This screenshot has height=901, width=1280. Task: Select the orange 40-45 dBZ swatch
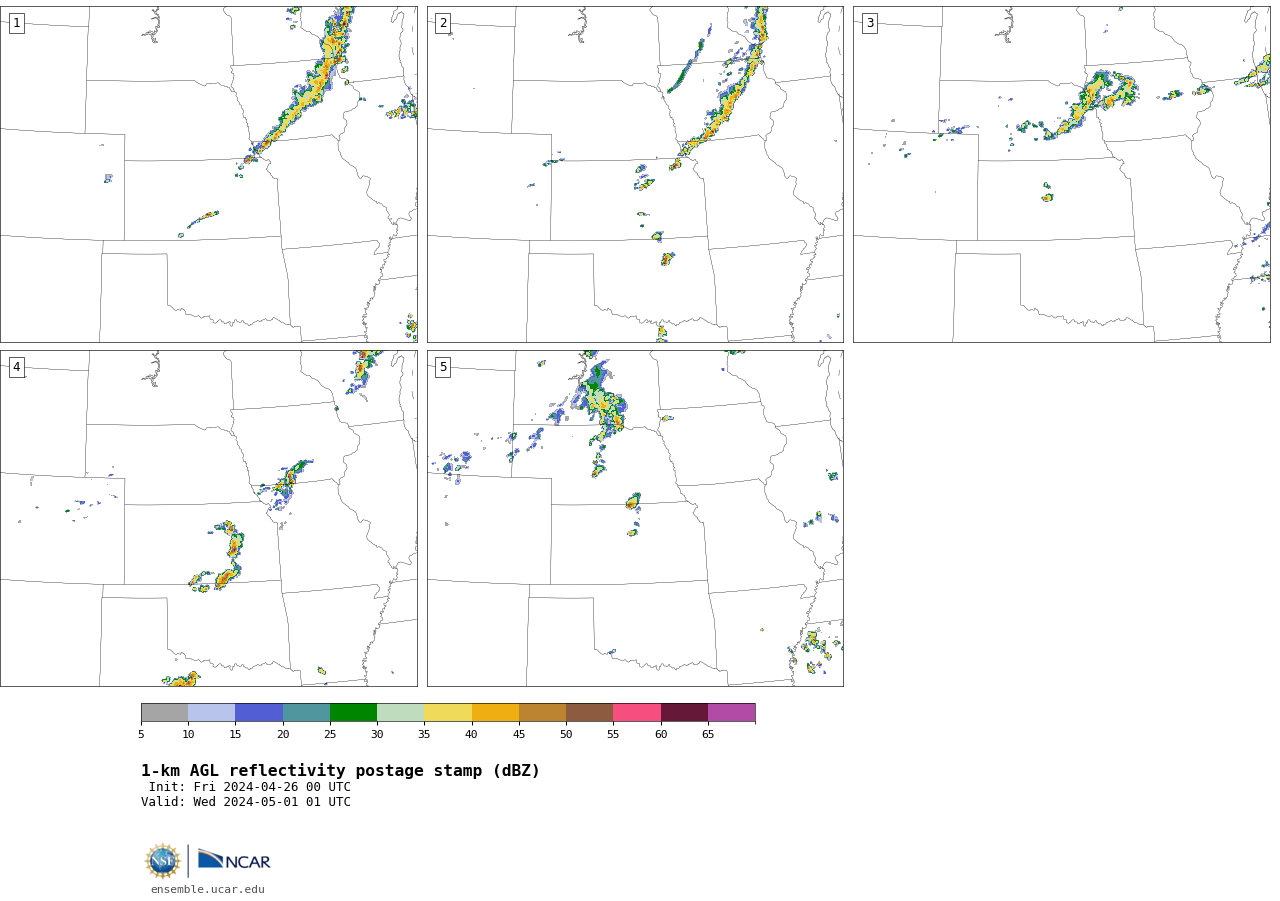[x=495, y=713]
